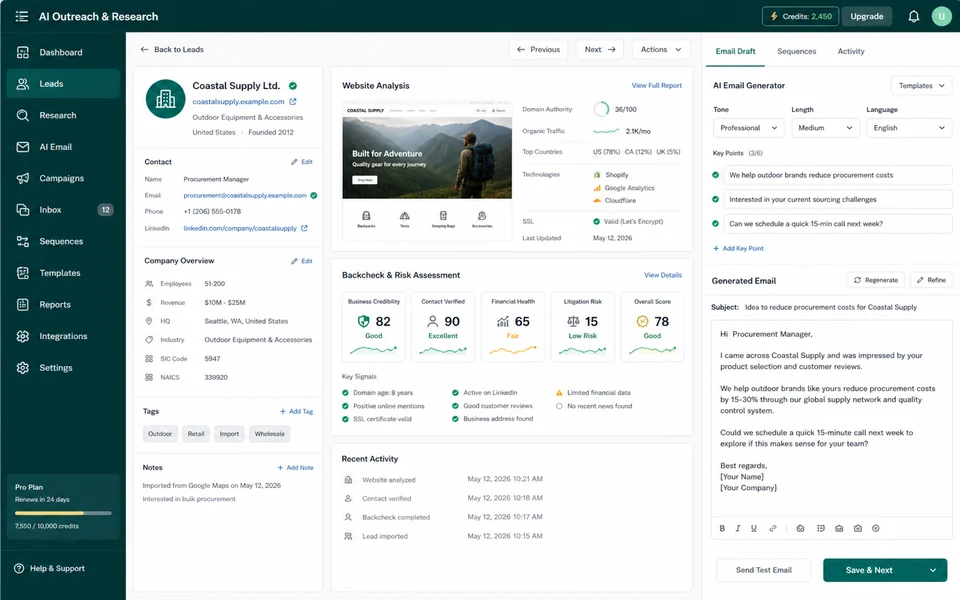Click Add Key Point link
960x600 pixels.
click(x=738, y=249)
